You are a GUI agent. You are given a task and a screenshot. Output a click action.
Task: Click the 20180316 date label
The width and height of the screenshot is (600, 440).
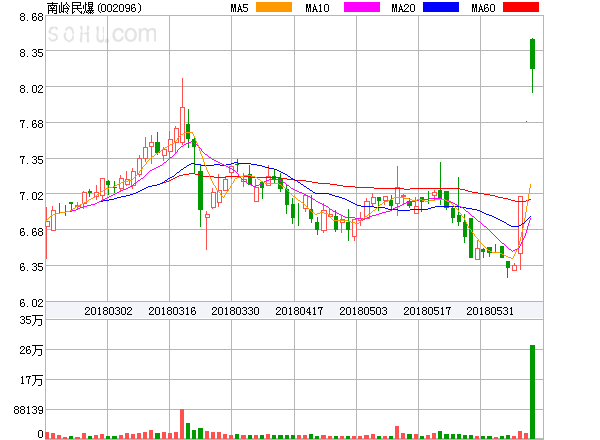172,311
